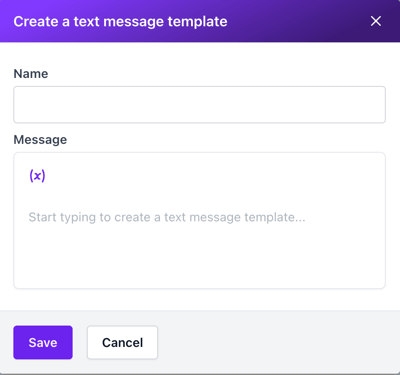Click into the Message text area
This screenshot has height=375, width=400.
(199, 220)
